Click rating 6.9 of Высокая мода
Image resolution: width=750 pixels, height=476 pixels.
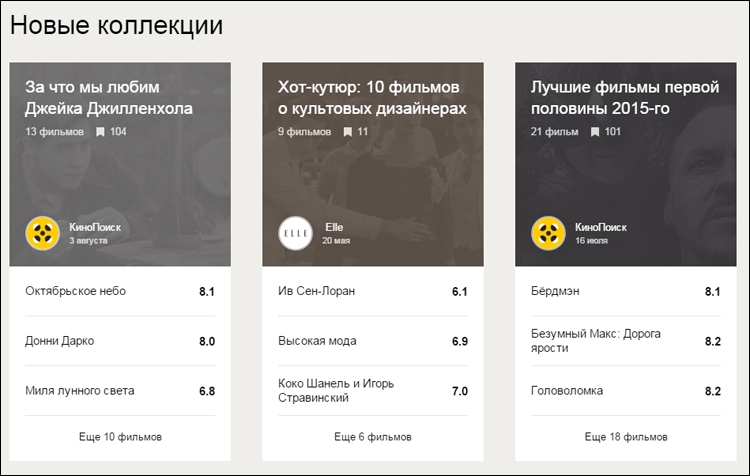click(459, 341)
